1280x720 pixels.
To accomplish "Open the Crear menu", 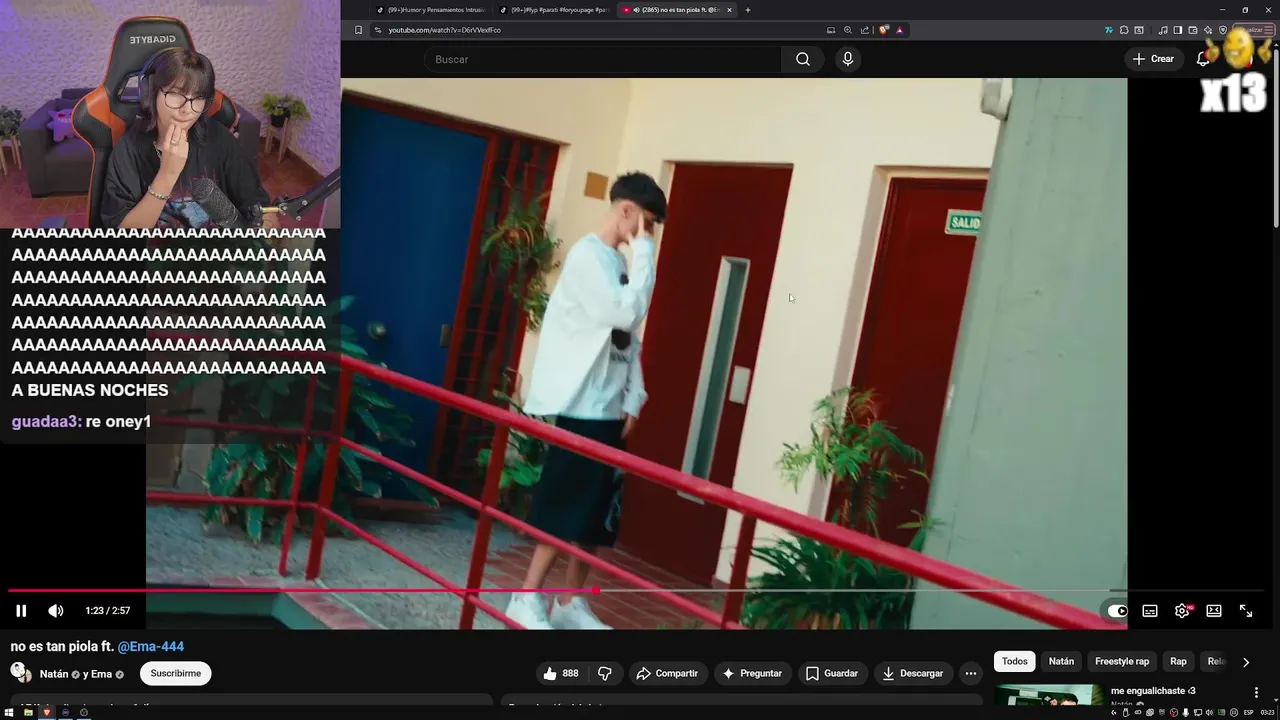I will tap(1152, 59).
